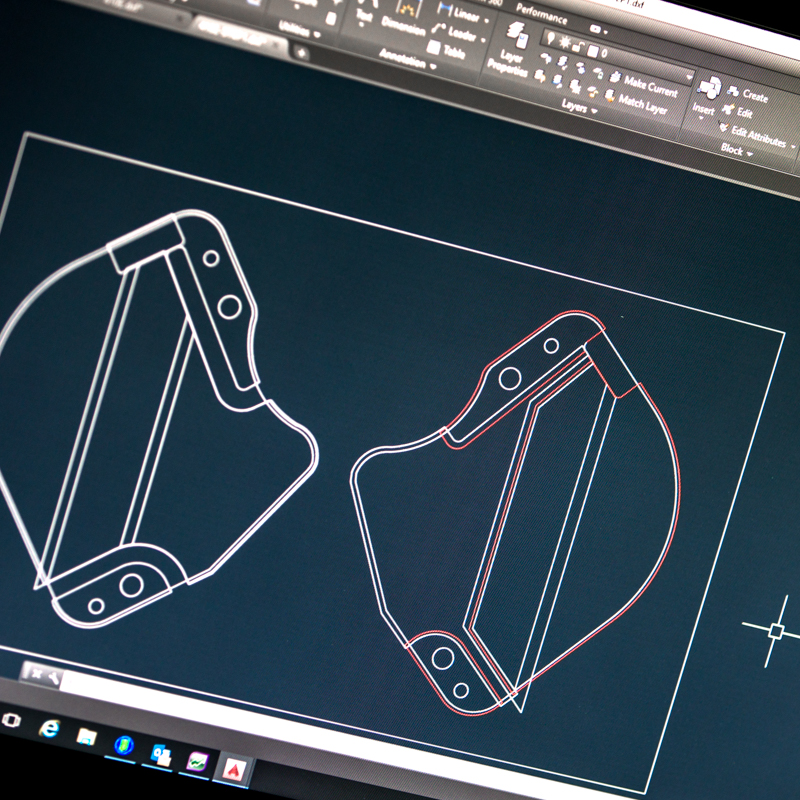800x800 pixels.
Task: Insert a Table from Annotation panel
Action: tap(445, 49)
